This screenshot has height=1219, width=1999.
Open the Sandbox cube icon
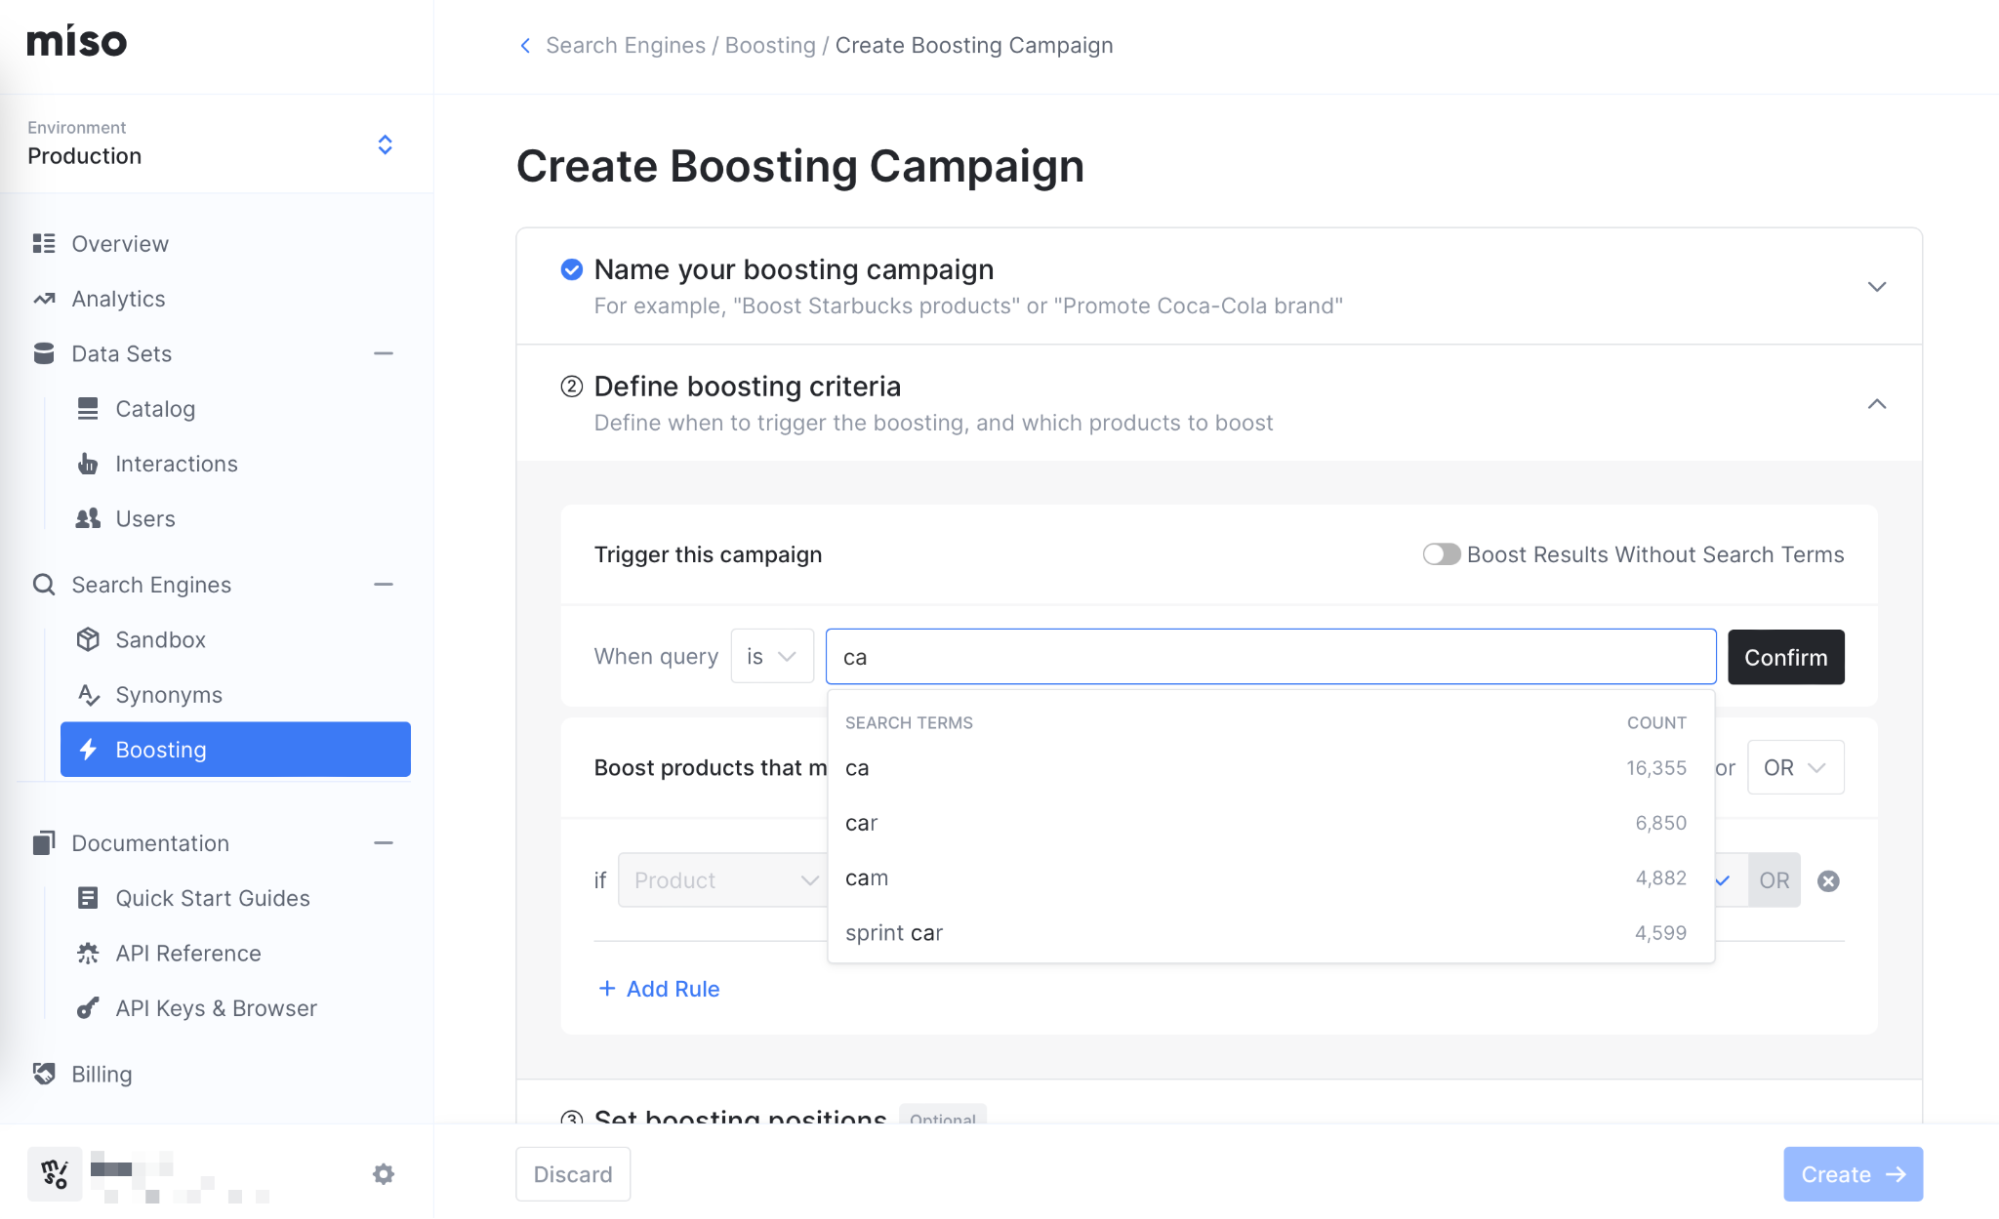(88, 640)
